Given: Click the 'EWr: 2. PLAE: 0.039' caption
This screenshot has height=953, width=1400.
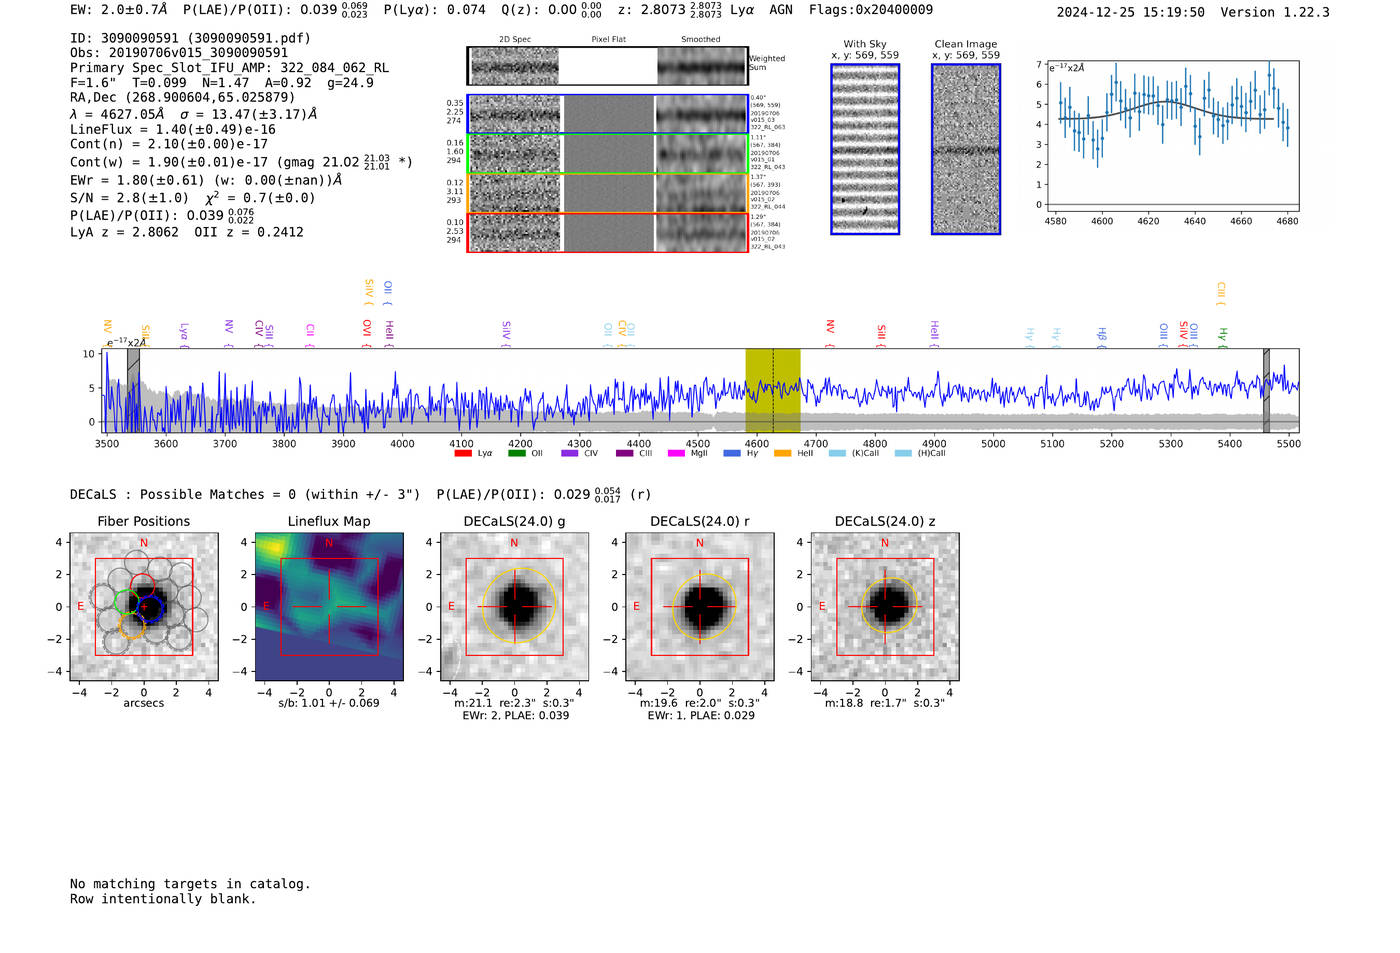Looking at the screenshot, I should click(x=516, y=716).
